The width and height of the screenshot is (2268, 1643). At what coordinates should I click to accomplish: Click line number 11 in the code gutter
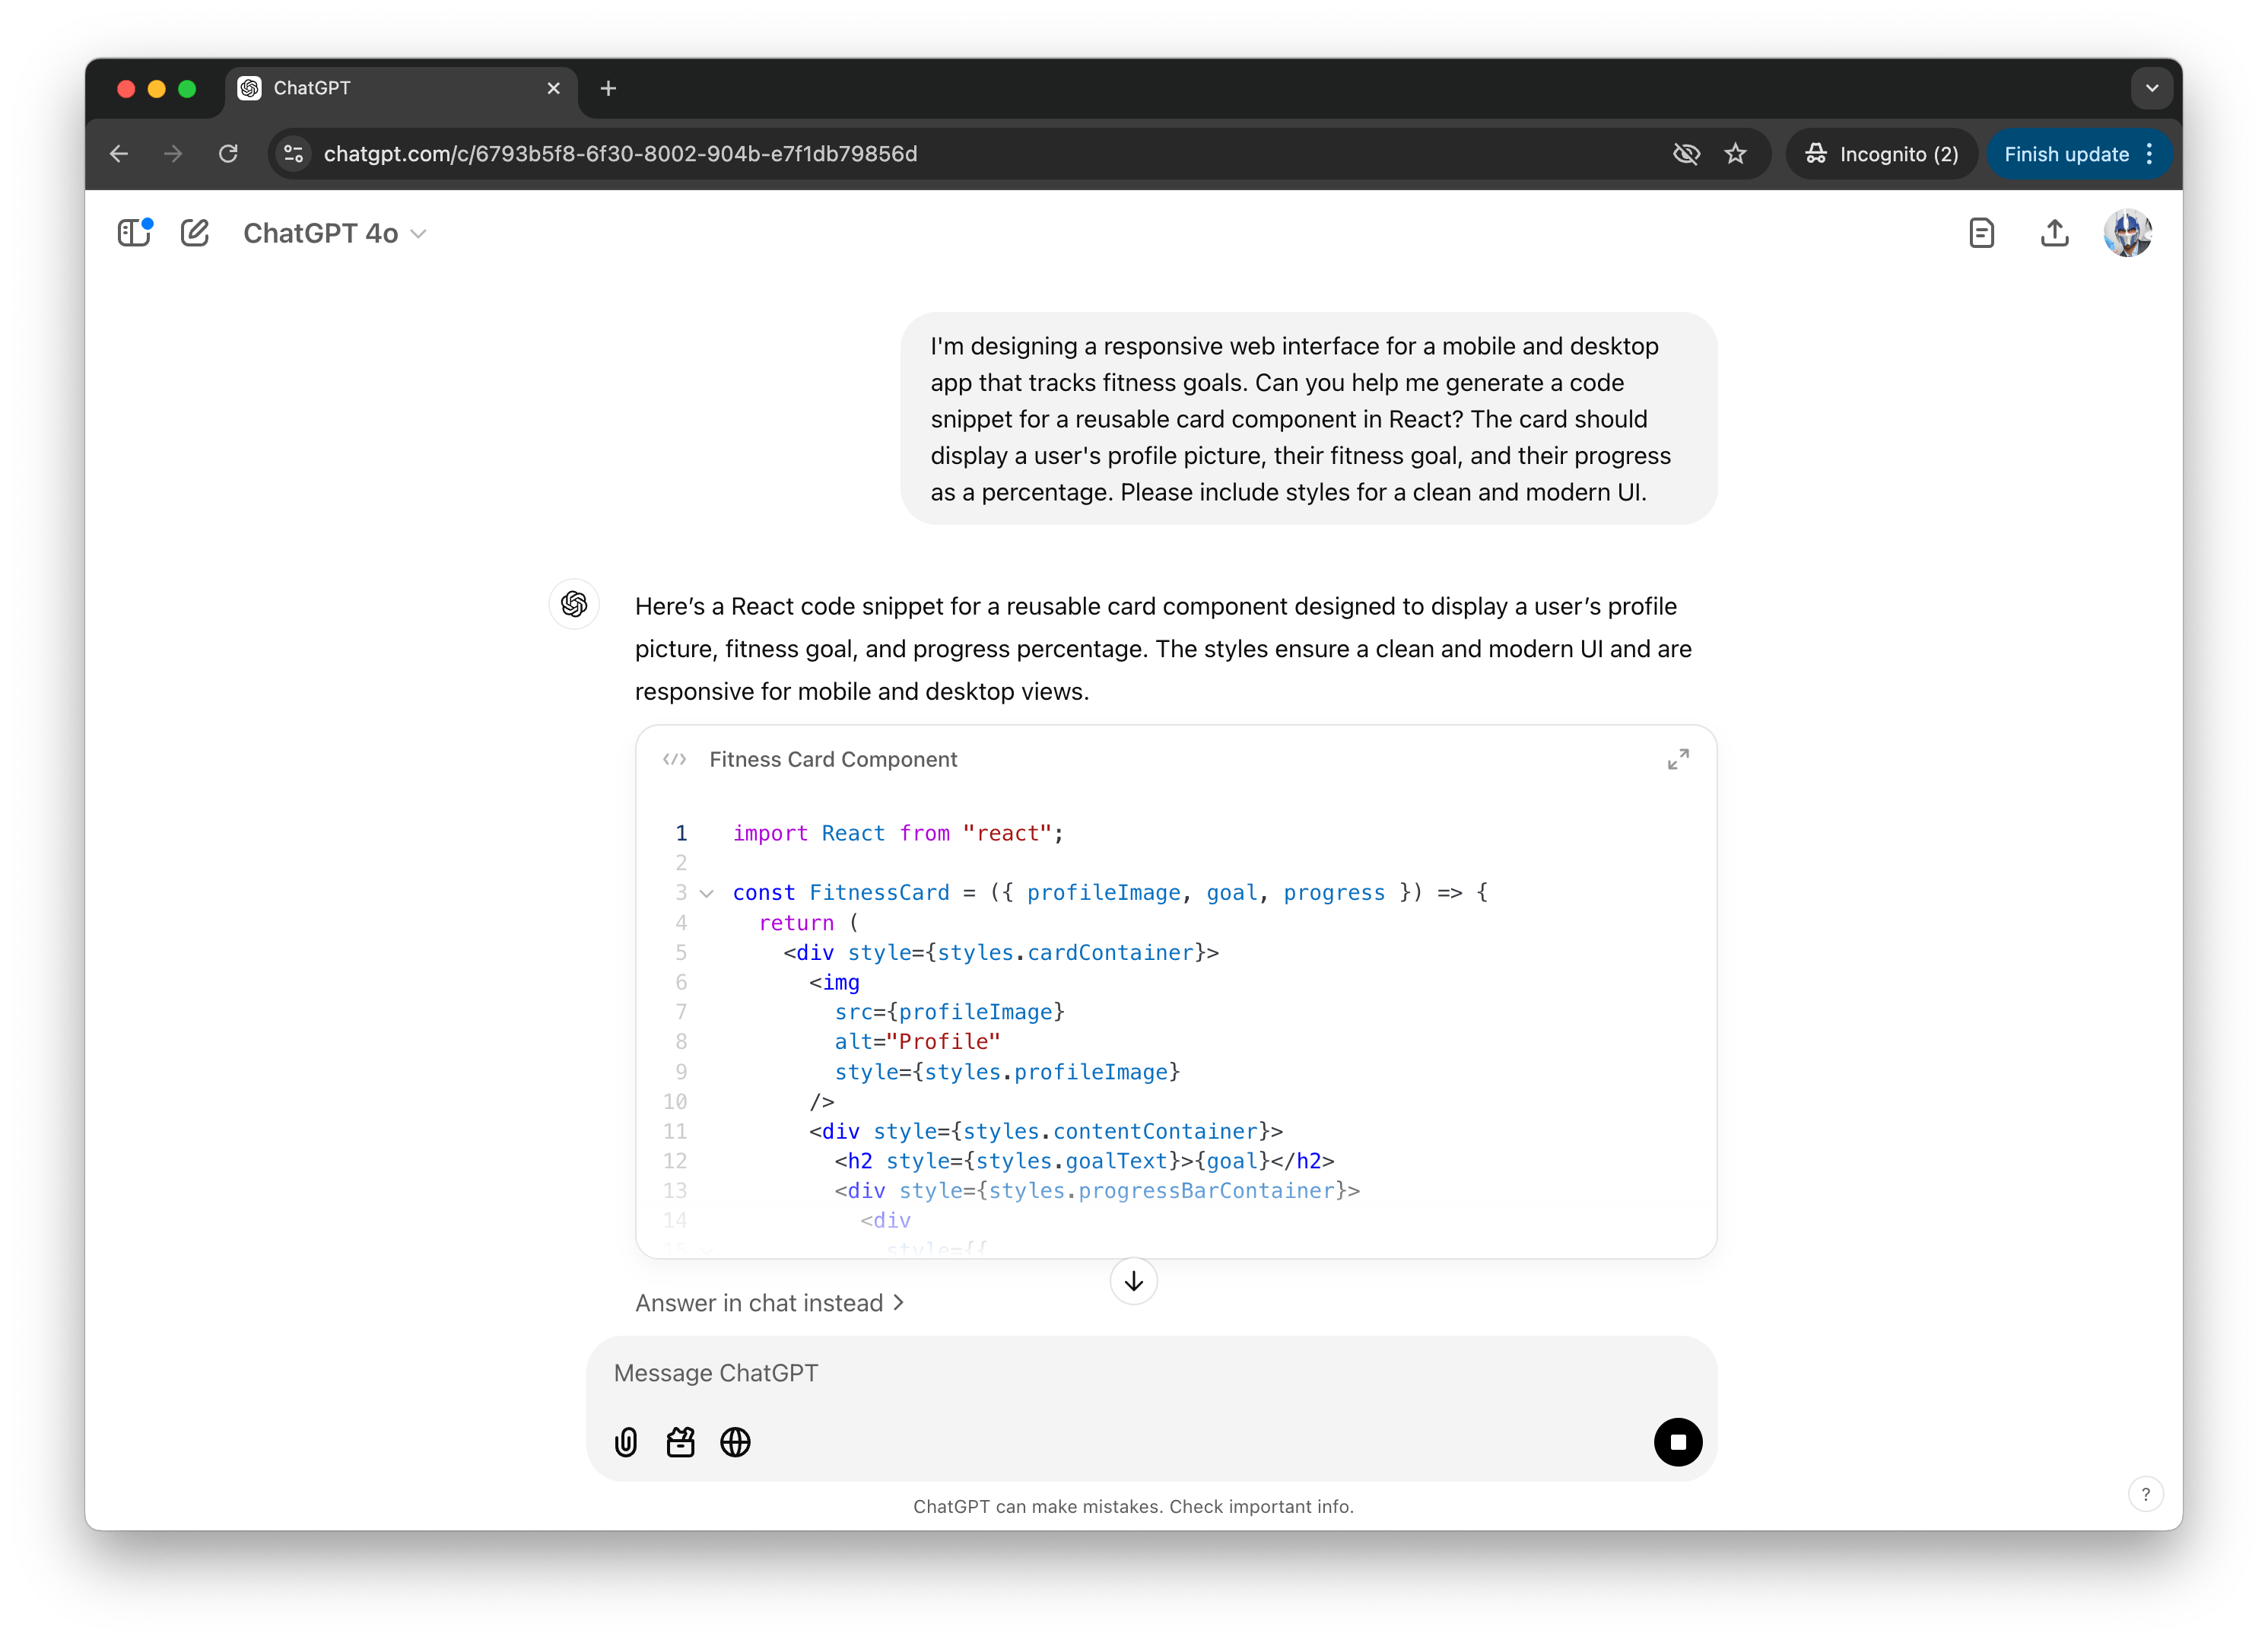click(x=675, y=1131)
